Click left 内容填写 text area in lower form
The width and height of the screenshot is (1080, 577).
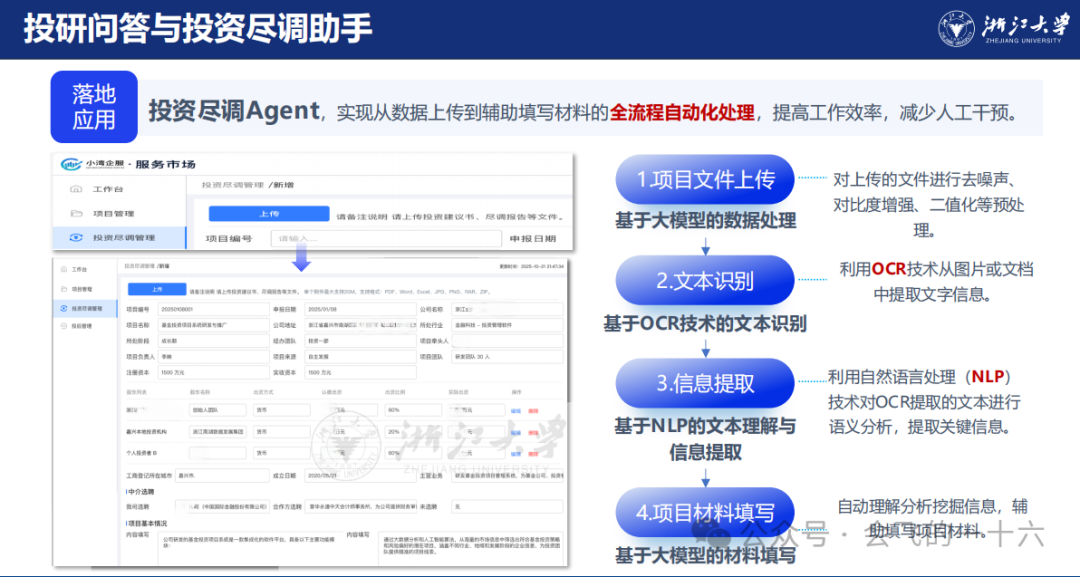(251, 547)
